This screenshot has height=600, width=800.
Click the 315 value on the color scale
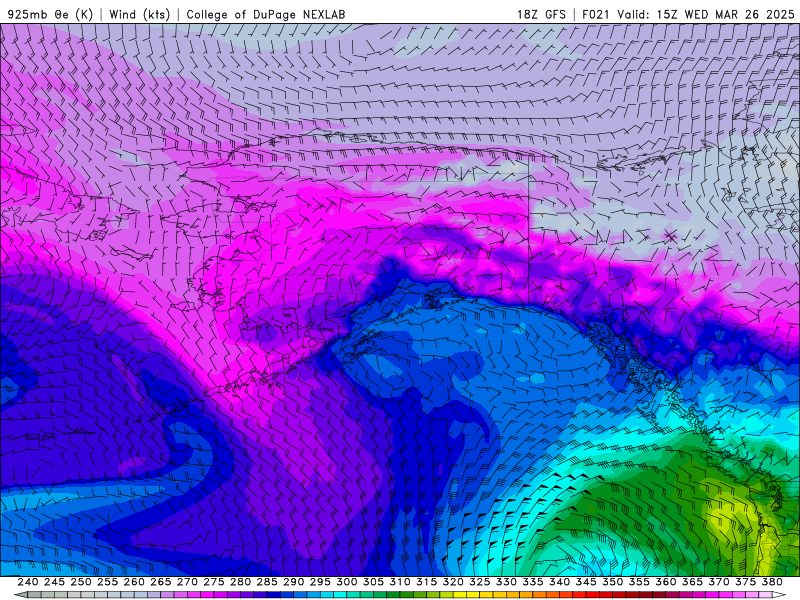pyautogui.click(x=427, y=582)
